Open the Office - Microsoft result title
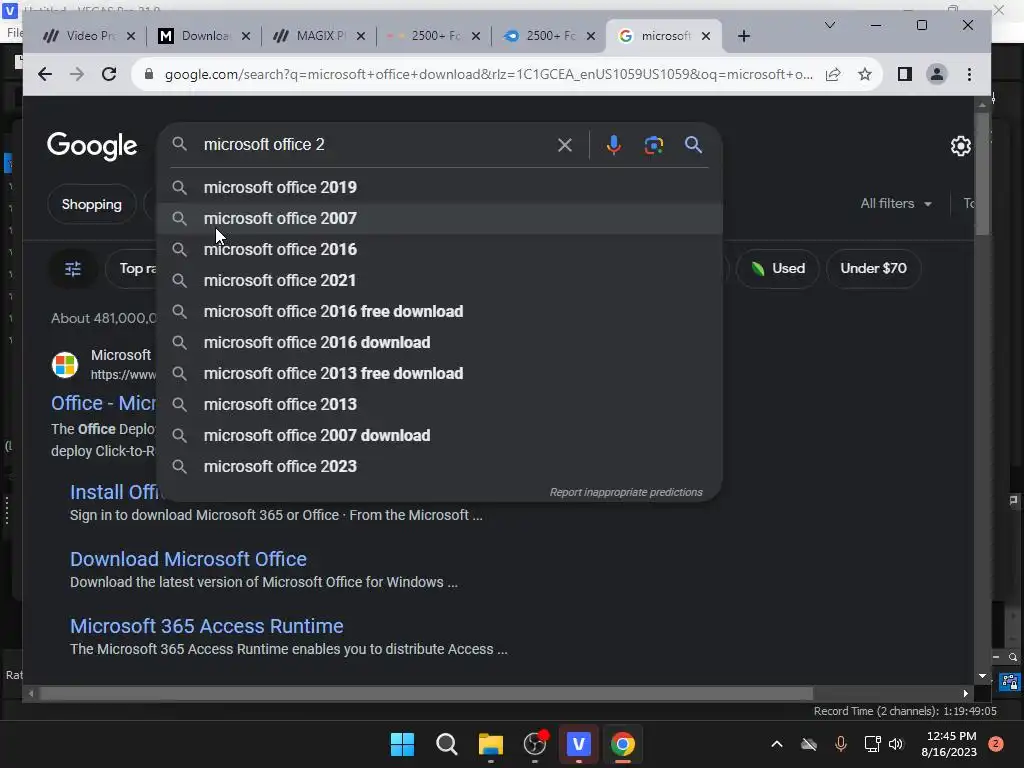 tap(103, 404)
